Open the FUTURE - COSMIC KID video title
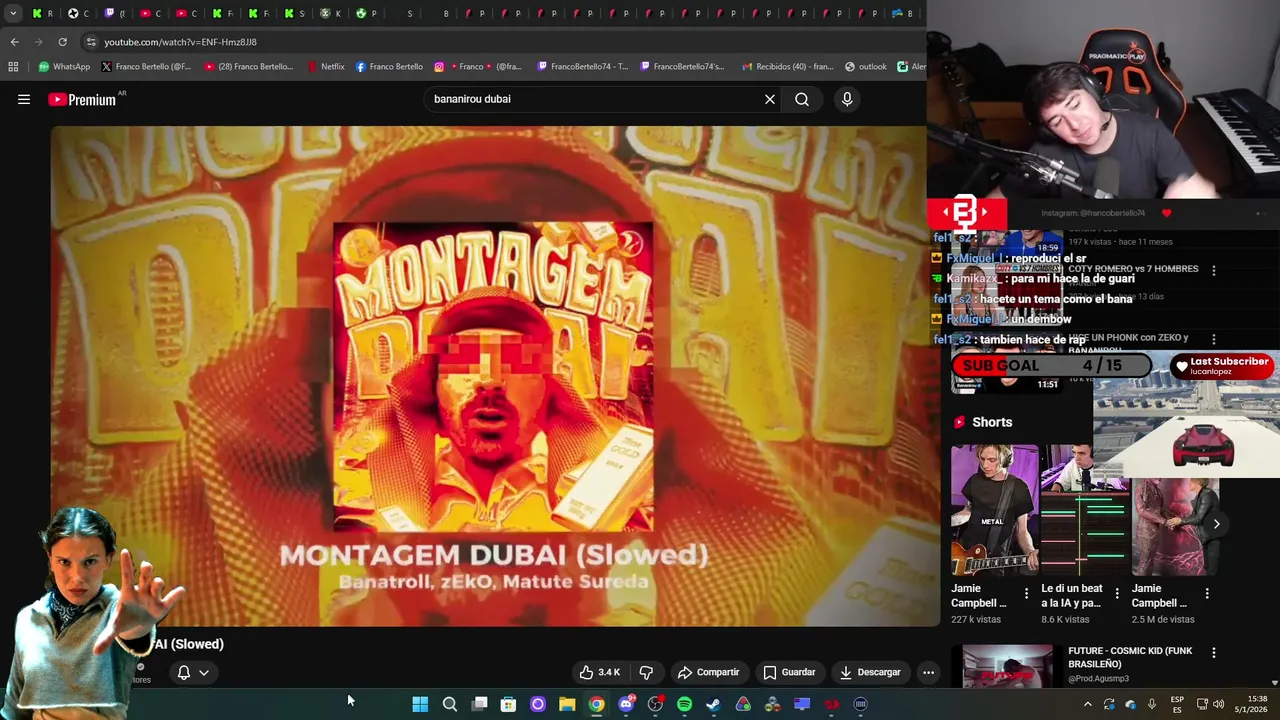Viewport: 1280px width, 720px height. pyautogui.click(x=1130, y=657)
